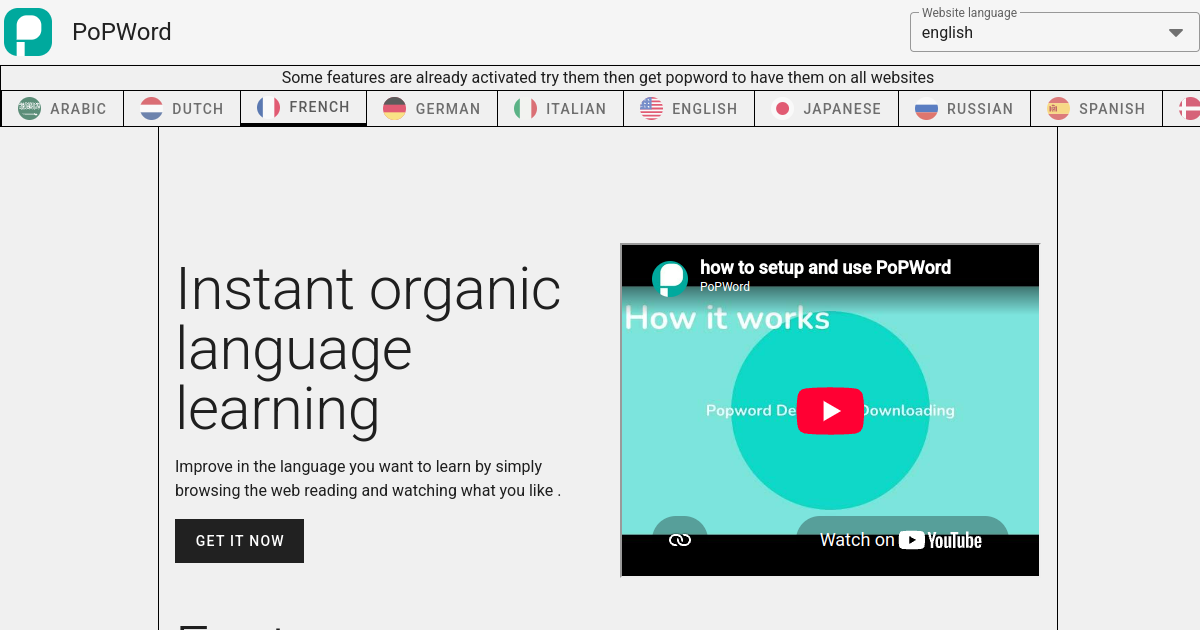1200x630 pixels.
Task: Click the French flag icon
Action: click(269, 107)
